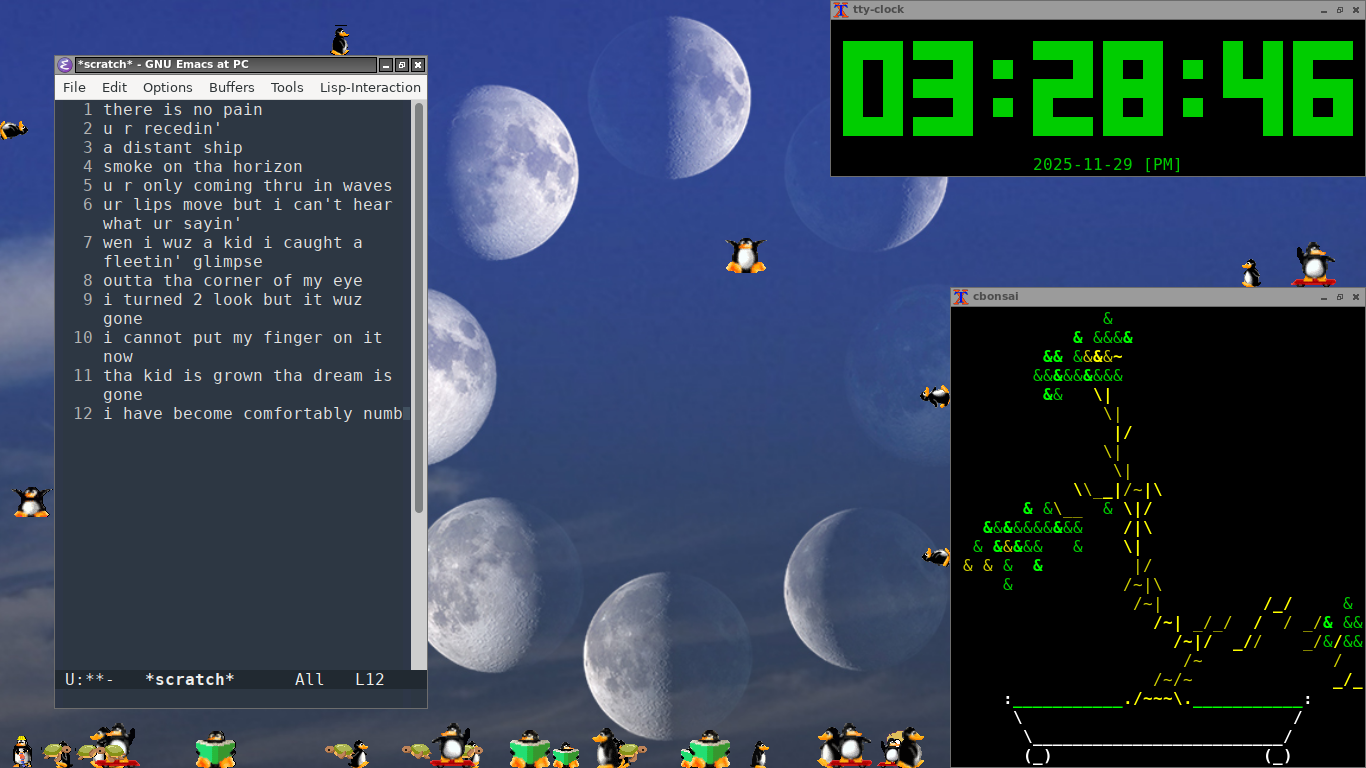This screenshot has height=768, width=1366.
Task: Click the 'U:**-' status in Emacs mode line
Action: (90, 680)
